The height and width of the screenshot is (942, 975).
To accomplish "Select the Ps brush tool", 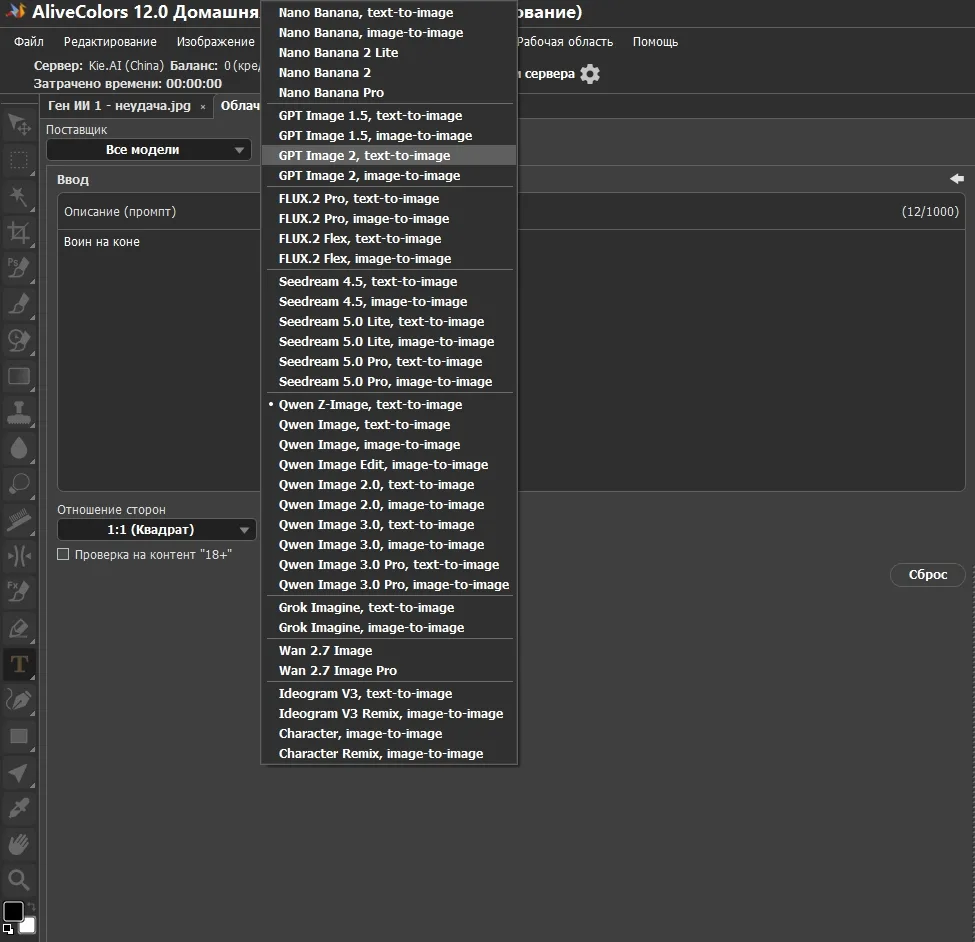I will click(19, 269).
